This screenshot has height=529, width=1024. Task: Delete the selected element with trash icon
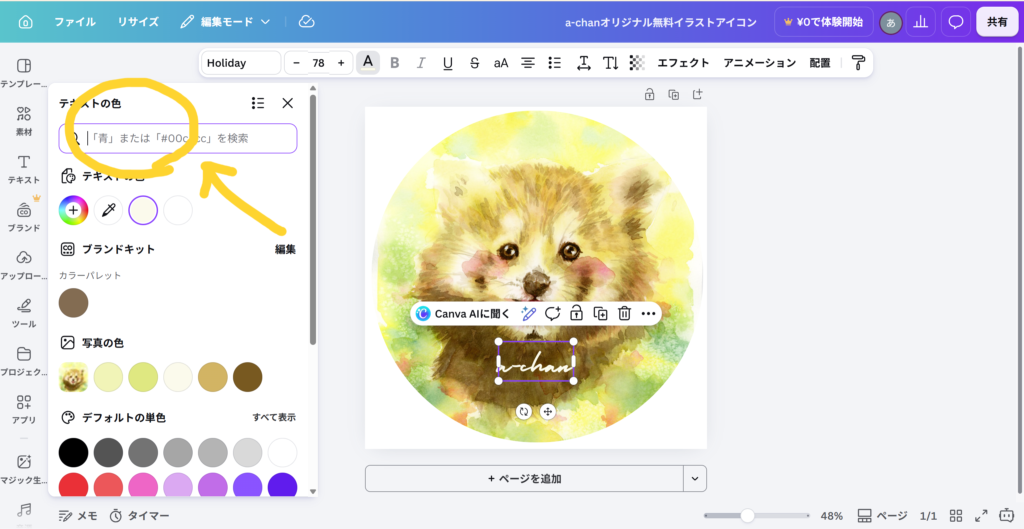coord(624,313)
